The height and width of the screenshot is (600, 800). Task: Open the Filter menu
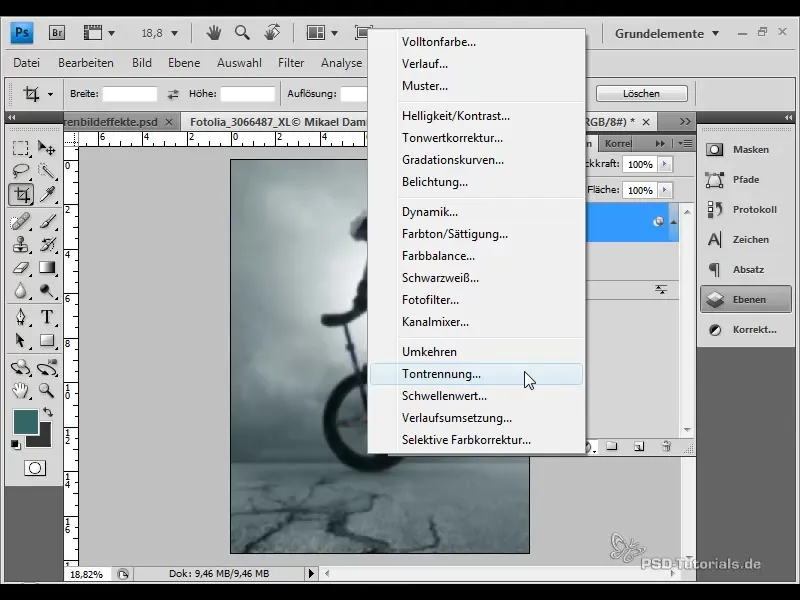[291, 63]
